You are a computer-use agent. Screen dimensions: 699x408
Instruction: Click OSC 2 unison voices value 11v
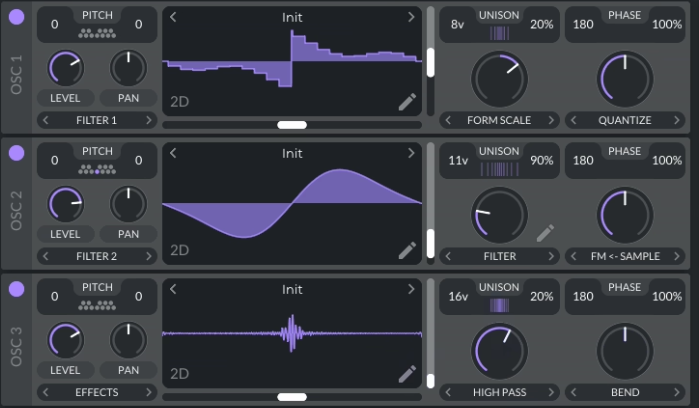click(458, 160)
